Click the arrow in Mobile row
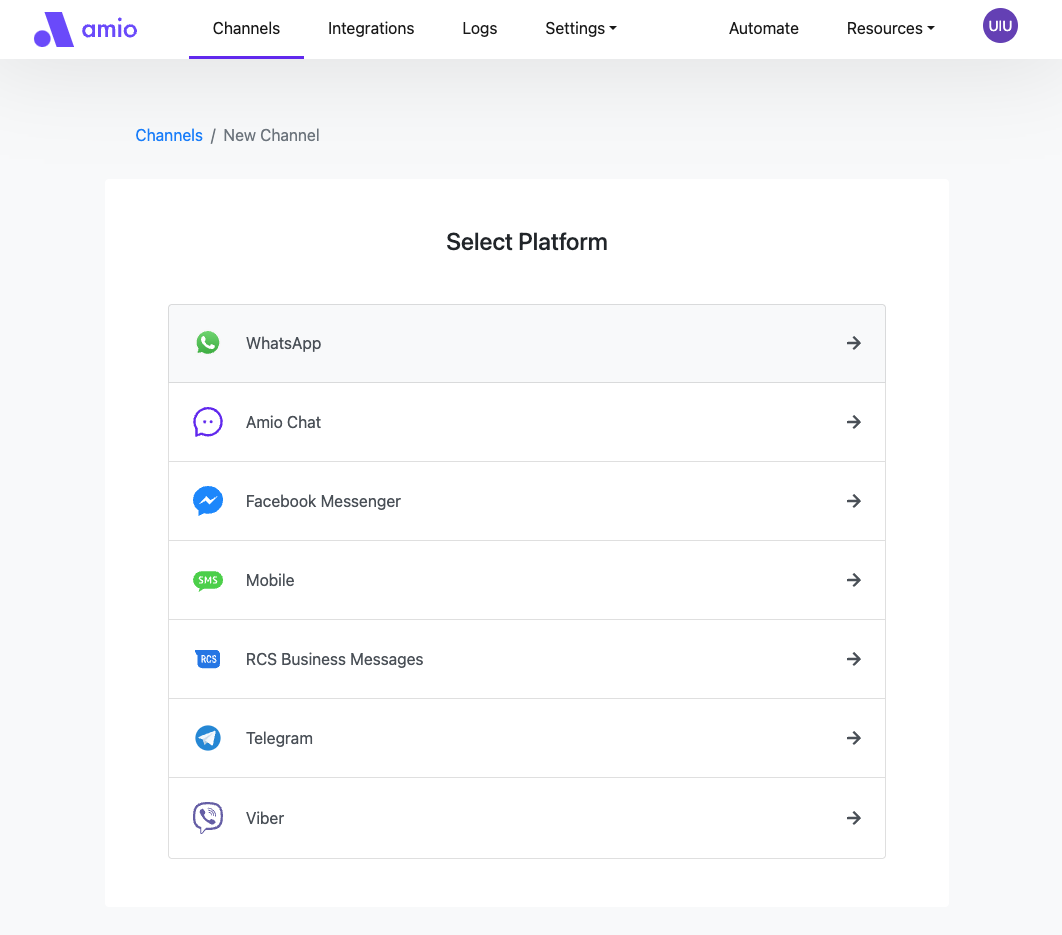The height and width of the screenshot is (935, 1062). [853, 580]
